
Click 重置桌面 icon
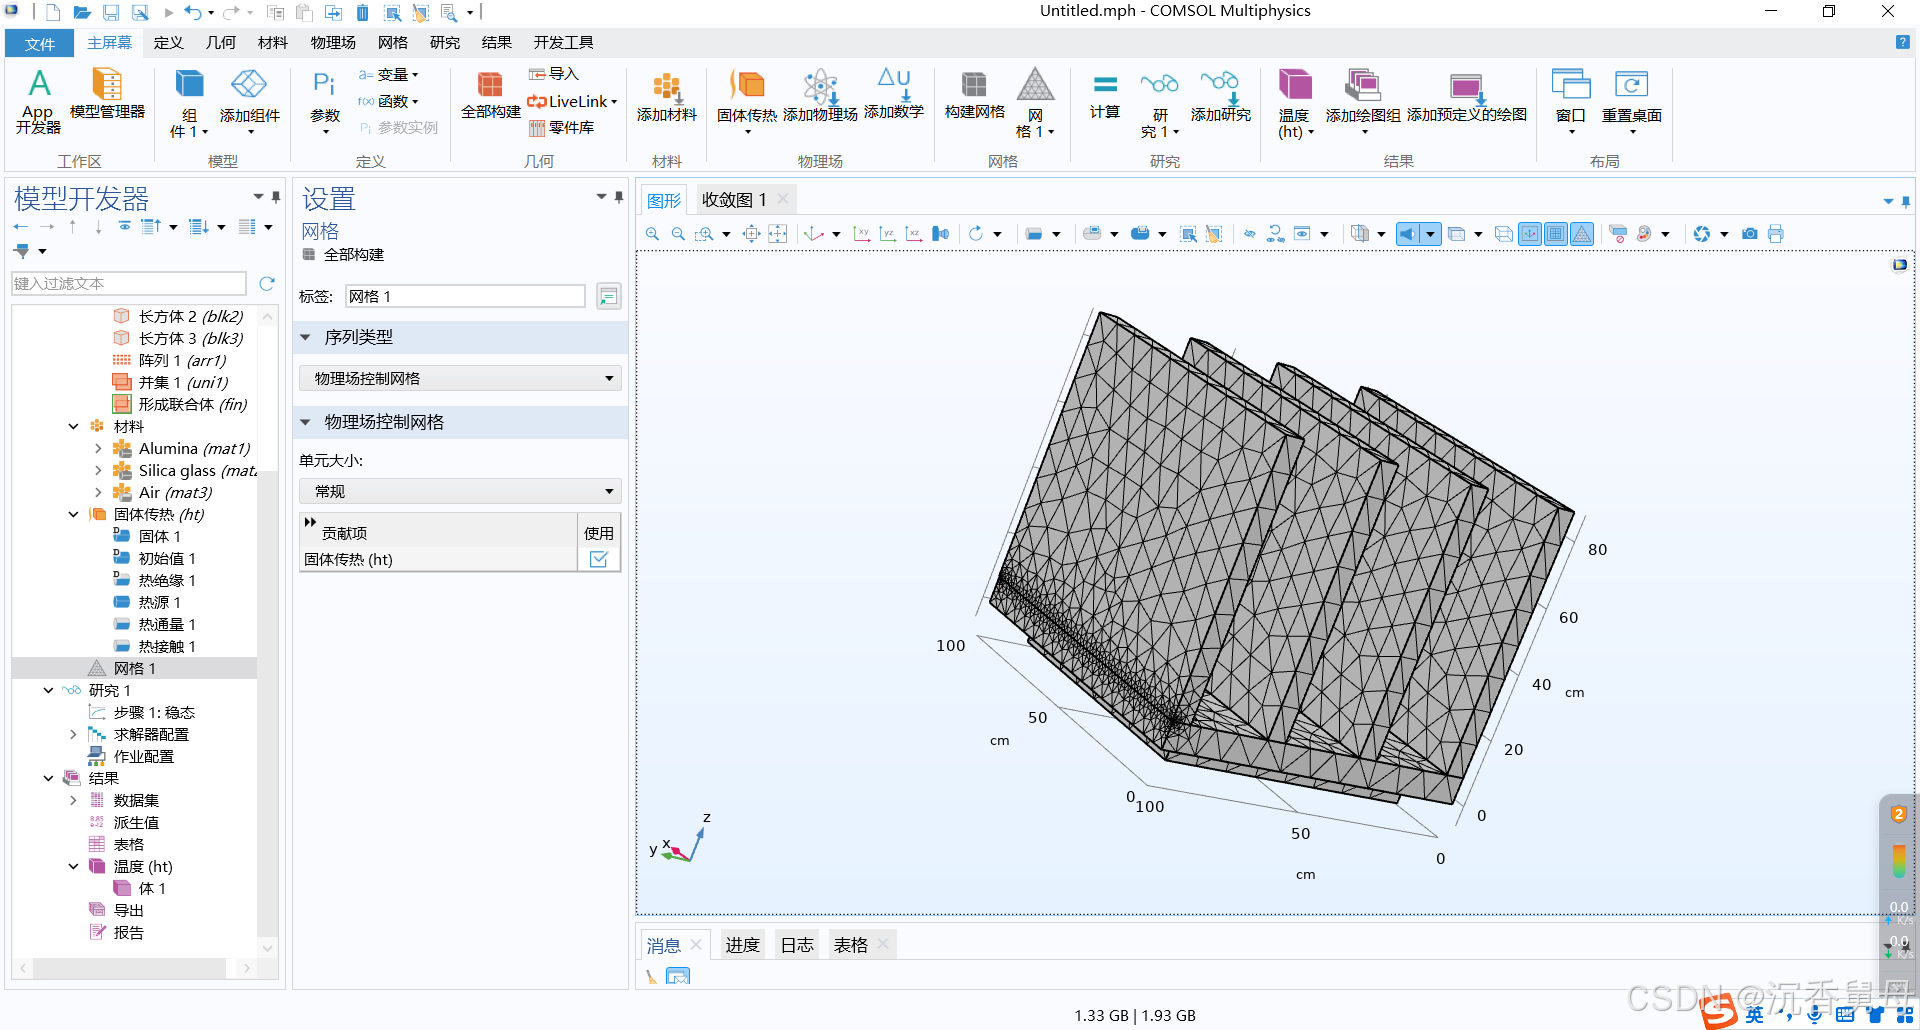[1632, 101]
